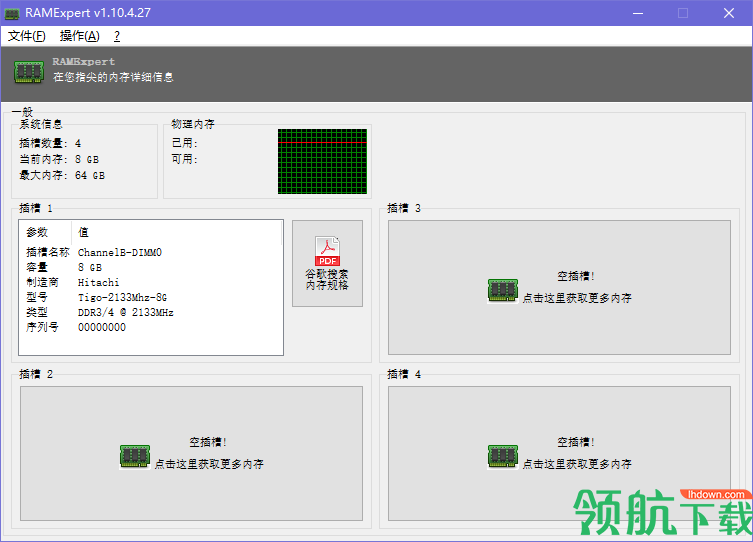Click the physical memory usage graph
Screen dimensions: 753x542
pos(322,161)
